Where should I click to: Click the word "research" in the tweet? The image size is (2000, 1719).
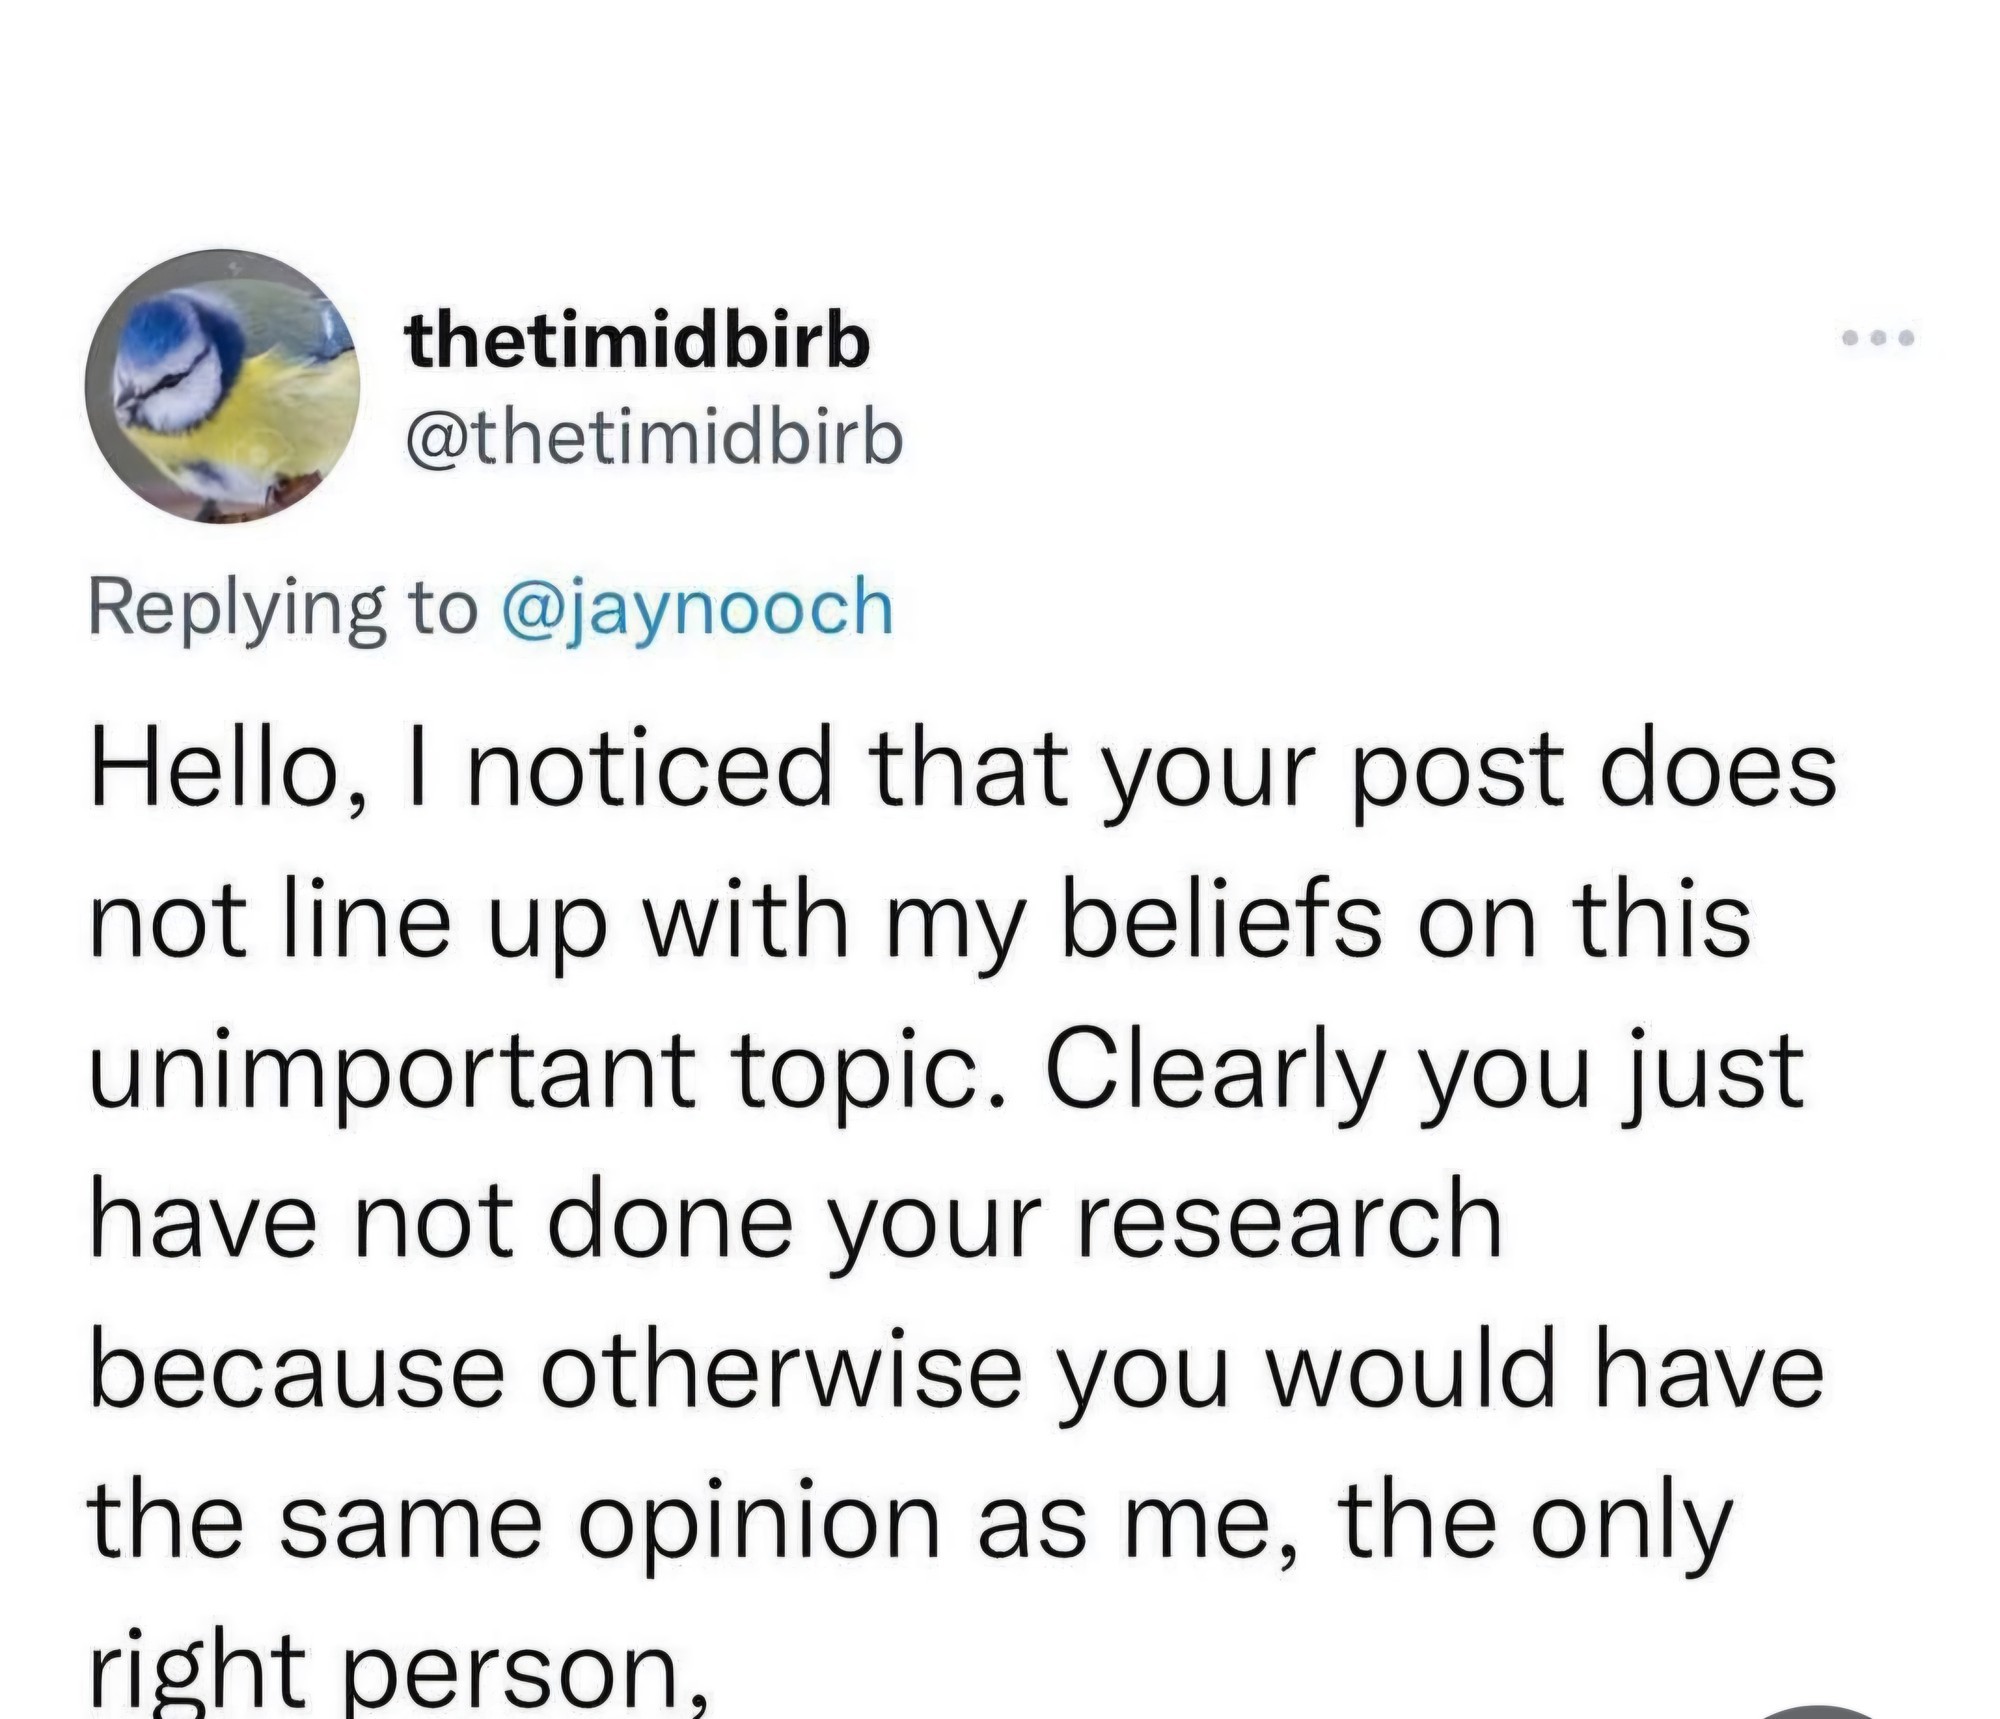(x=1289, y=1220)
